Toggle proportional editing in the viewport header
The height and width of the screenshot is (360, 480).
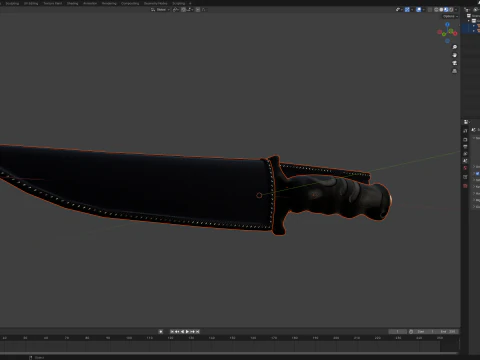(198, 10)
